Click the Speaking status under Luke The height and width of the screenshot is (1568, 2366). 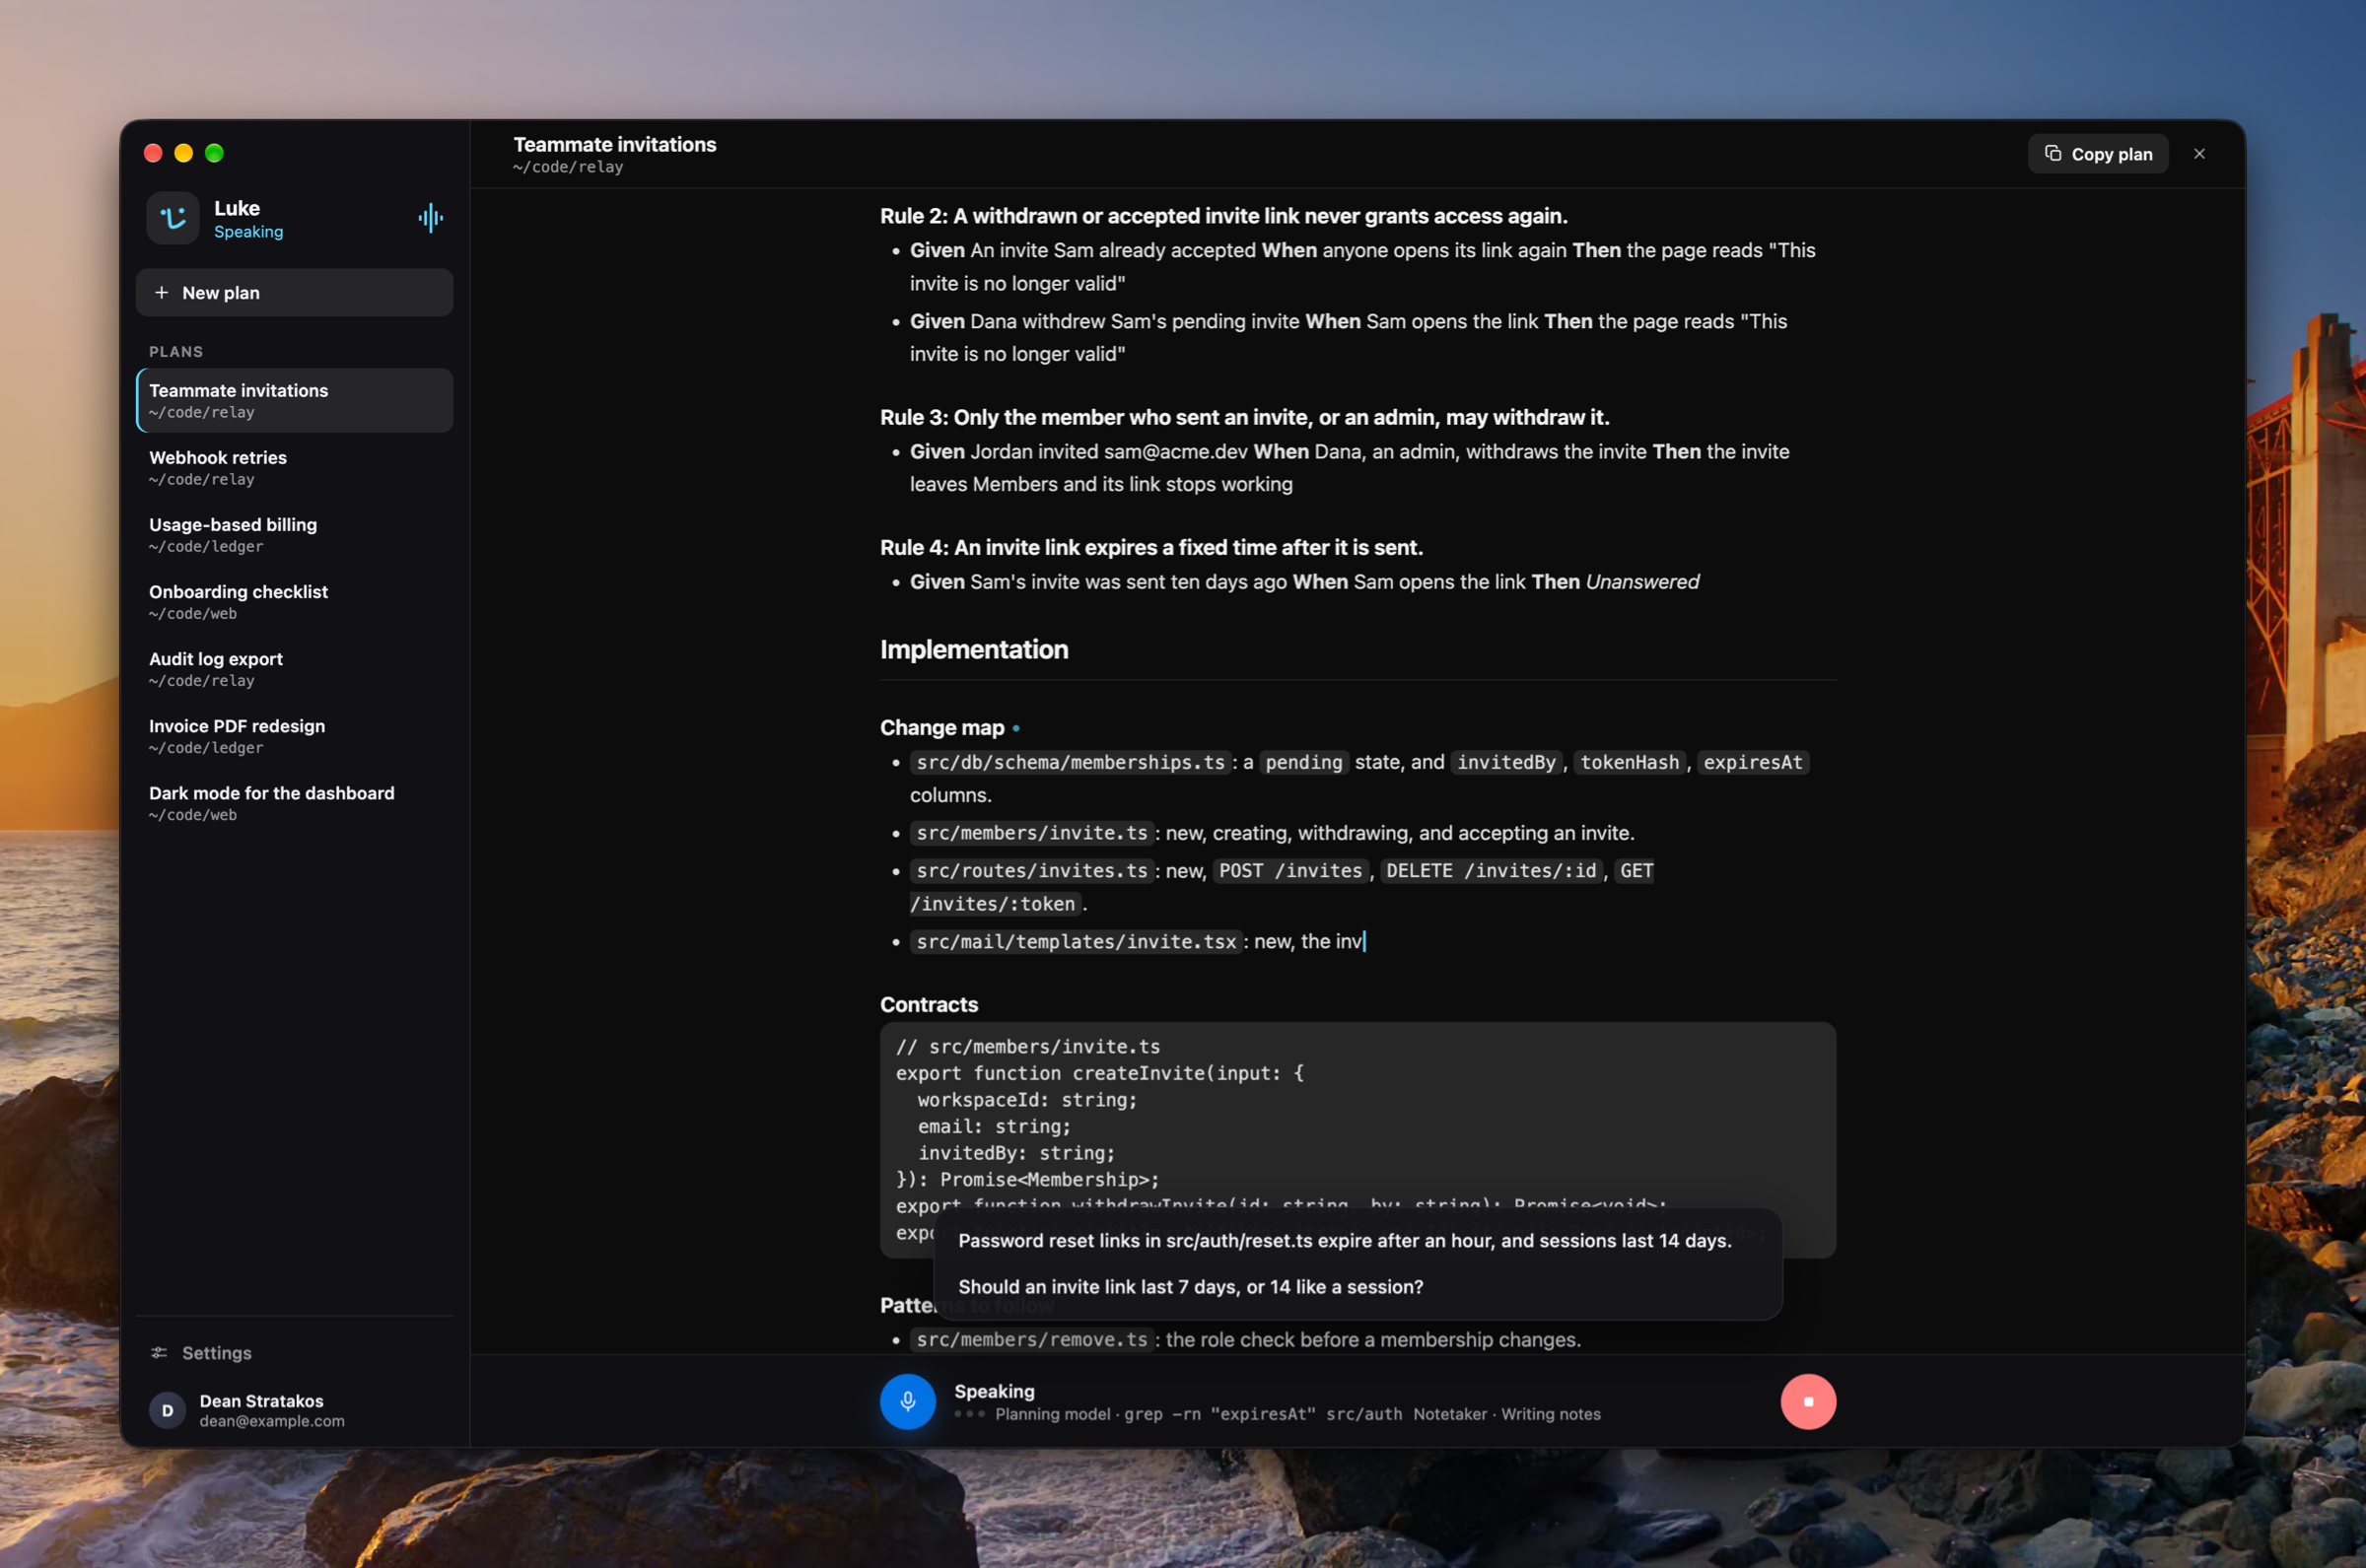248,232
